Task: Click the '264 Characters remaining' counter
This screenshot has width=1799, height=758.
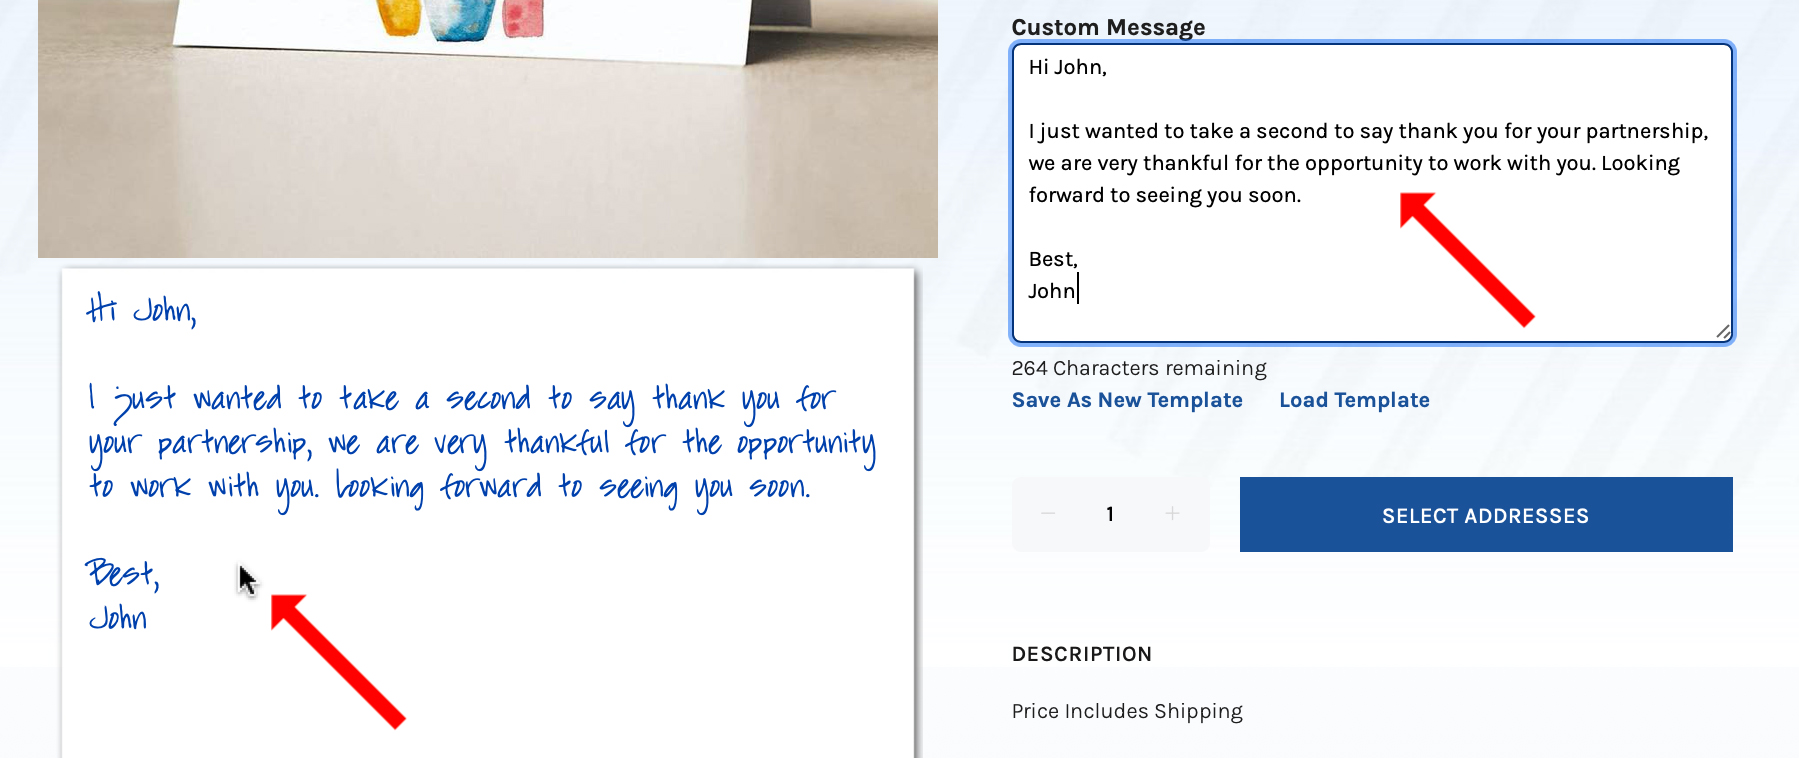Action: coord(1139,368)
